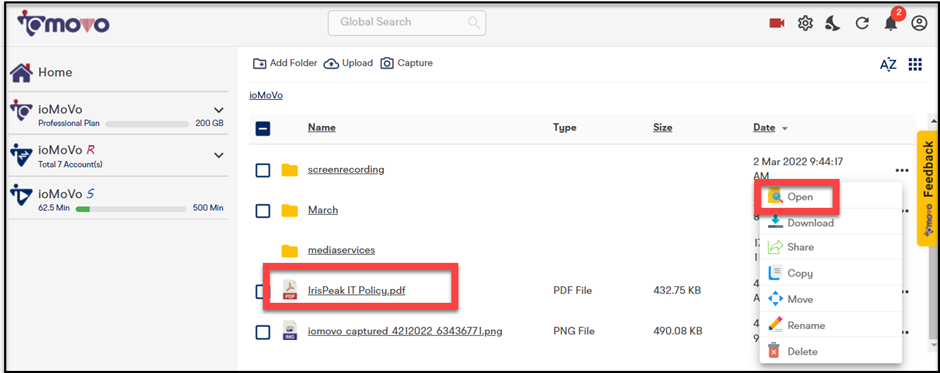This screenshot has width=940, height=373.
Task: Start recording with the red video camera icon
Action: pyautogui.click(x=777, y=23)
